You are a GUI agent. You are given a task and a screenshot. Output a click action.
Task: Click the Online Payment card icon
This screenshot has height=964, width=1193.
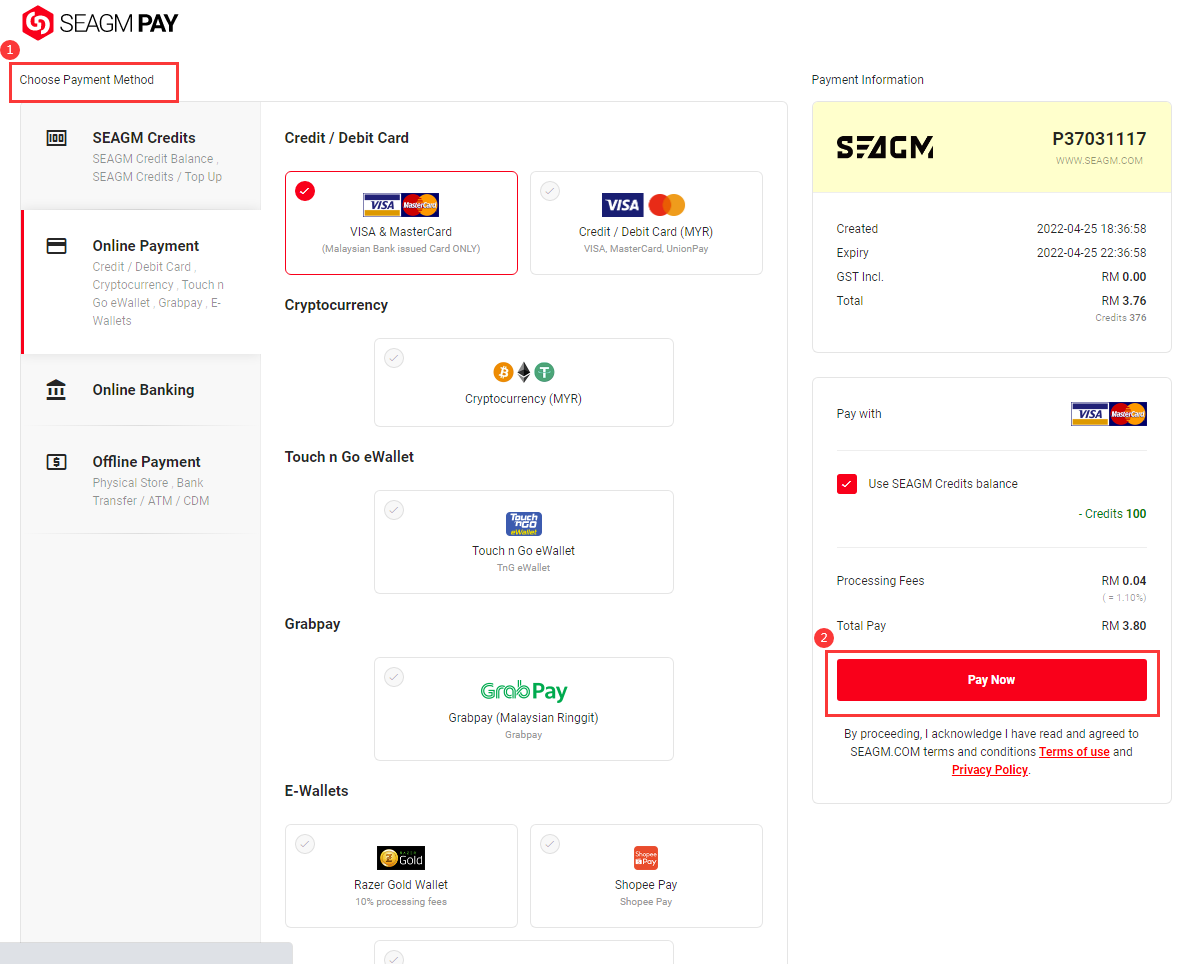point(56,246)
